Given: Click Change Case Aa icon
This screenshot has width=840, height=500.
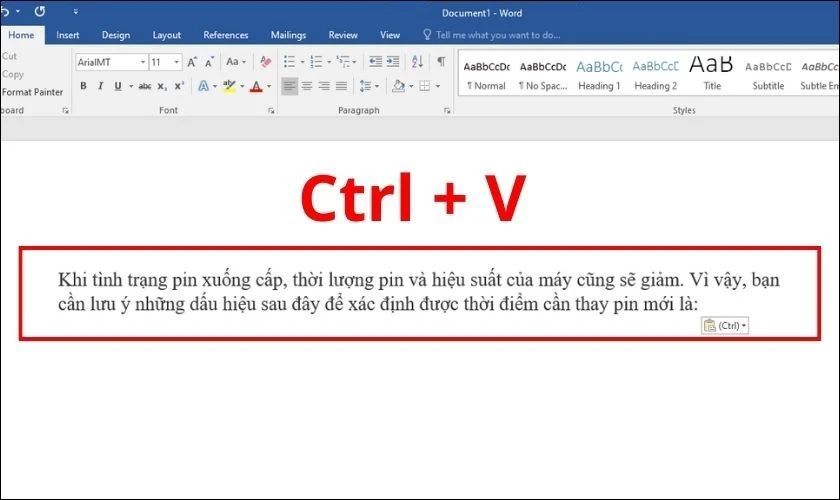Looking at the screenshot, I should coord(232,62).
